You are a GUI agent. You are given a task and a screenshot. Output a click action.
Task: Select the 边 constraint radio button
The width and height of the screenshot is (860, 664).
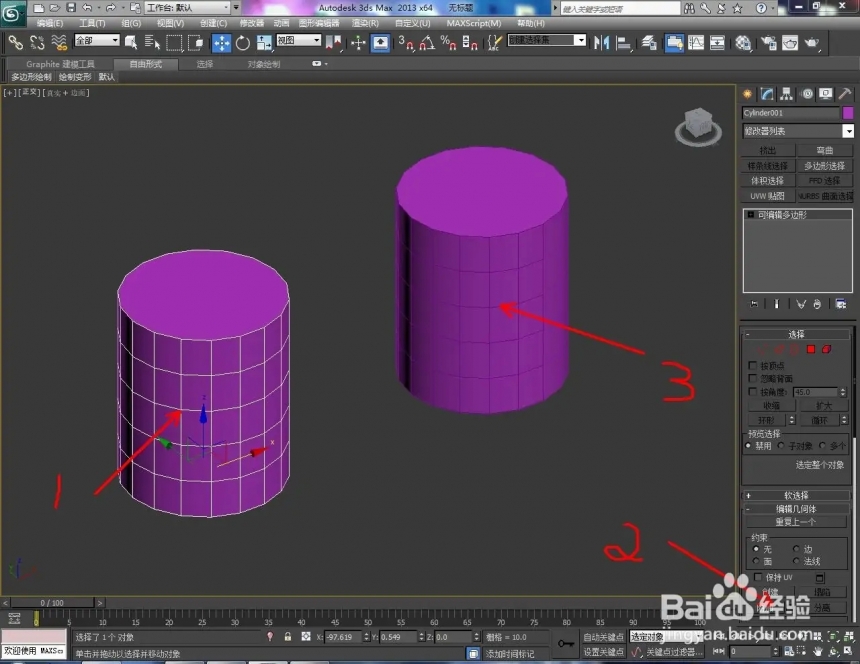pos(796,548)
